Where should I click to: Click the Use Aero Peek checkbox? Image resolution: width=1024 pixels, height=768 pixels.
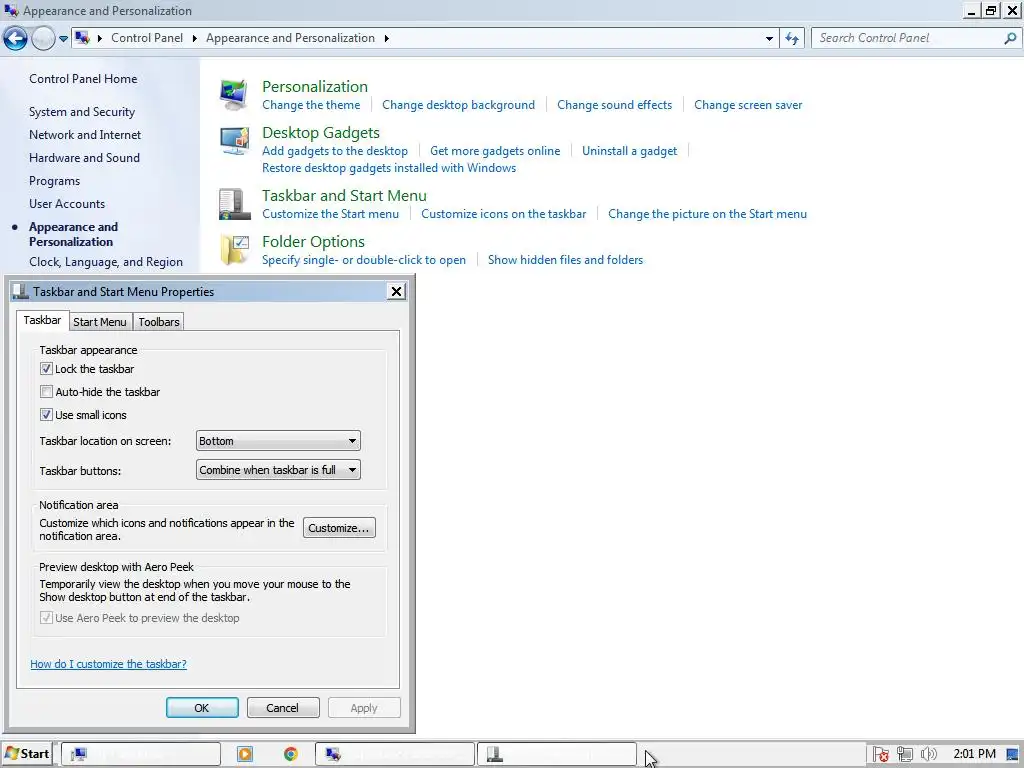[46, 618]
